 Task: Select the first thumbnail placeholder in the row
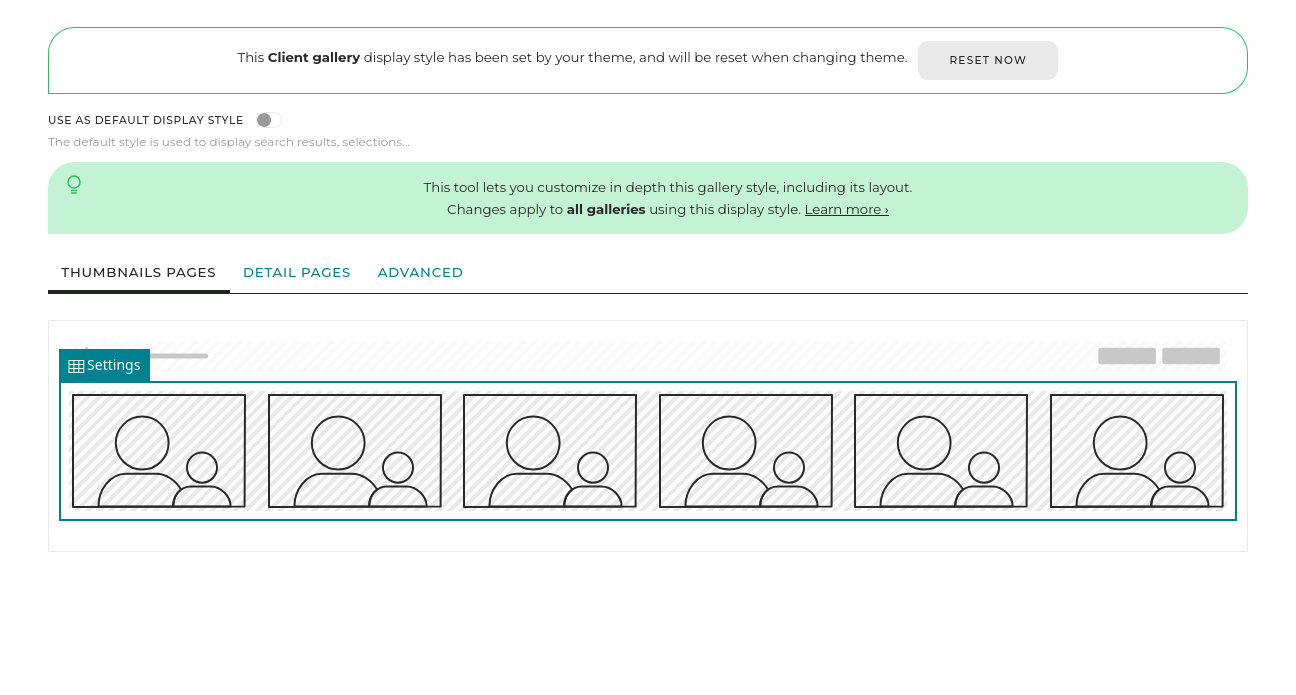click(x=158, y=450)
